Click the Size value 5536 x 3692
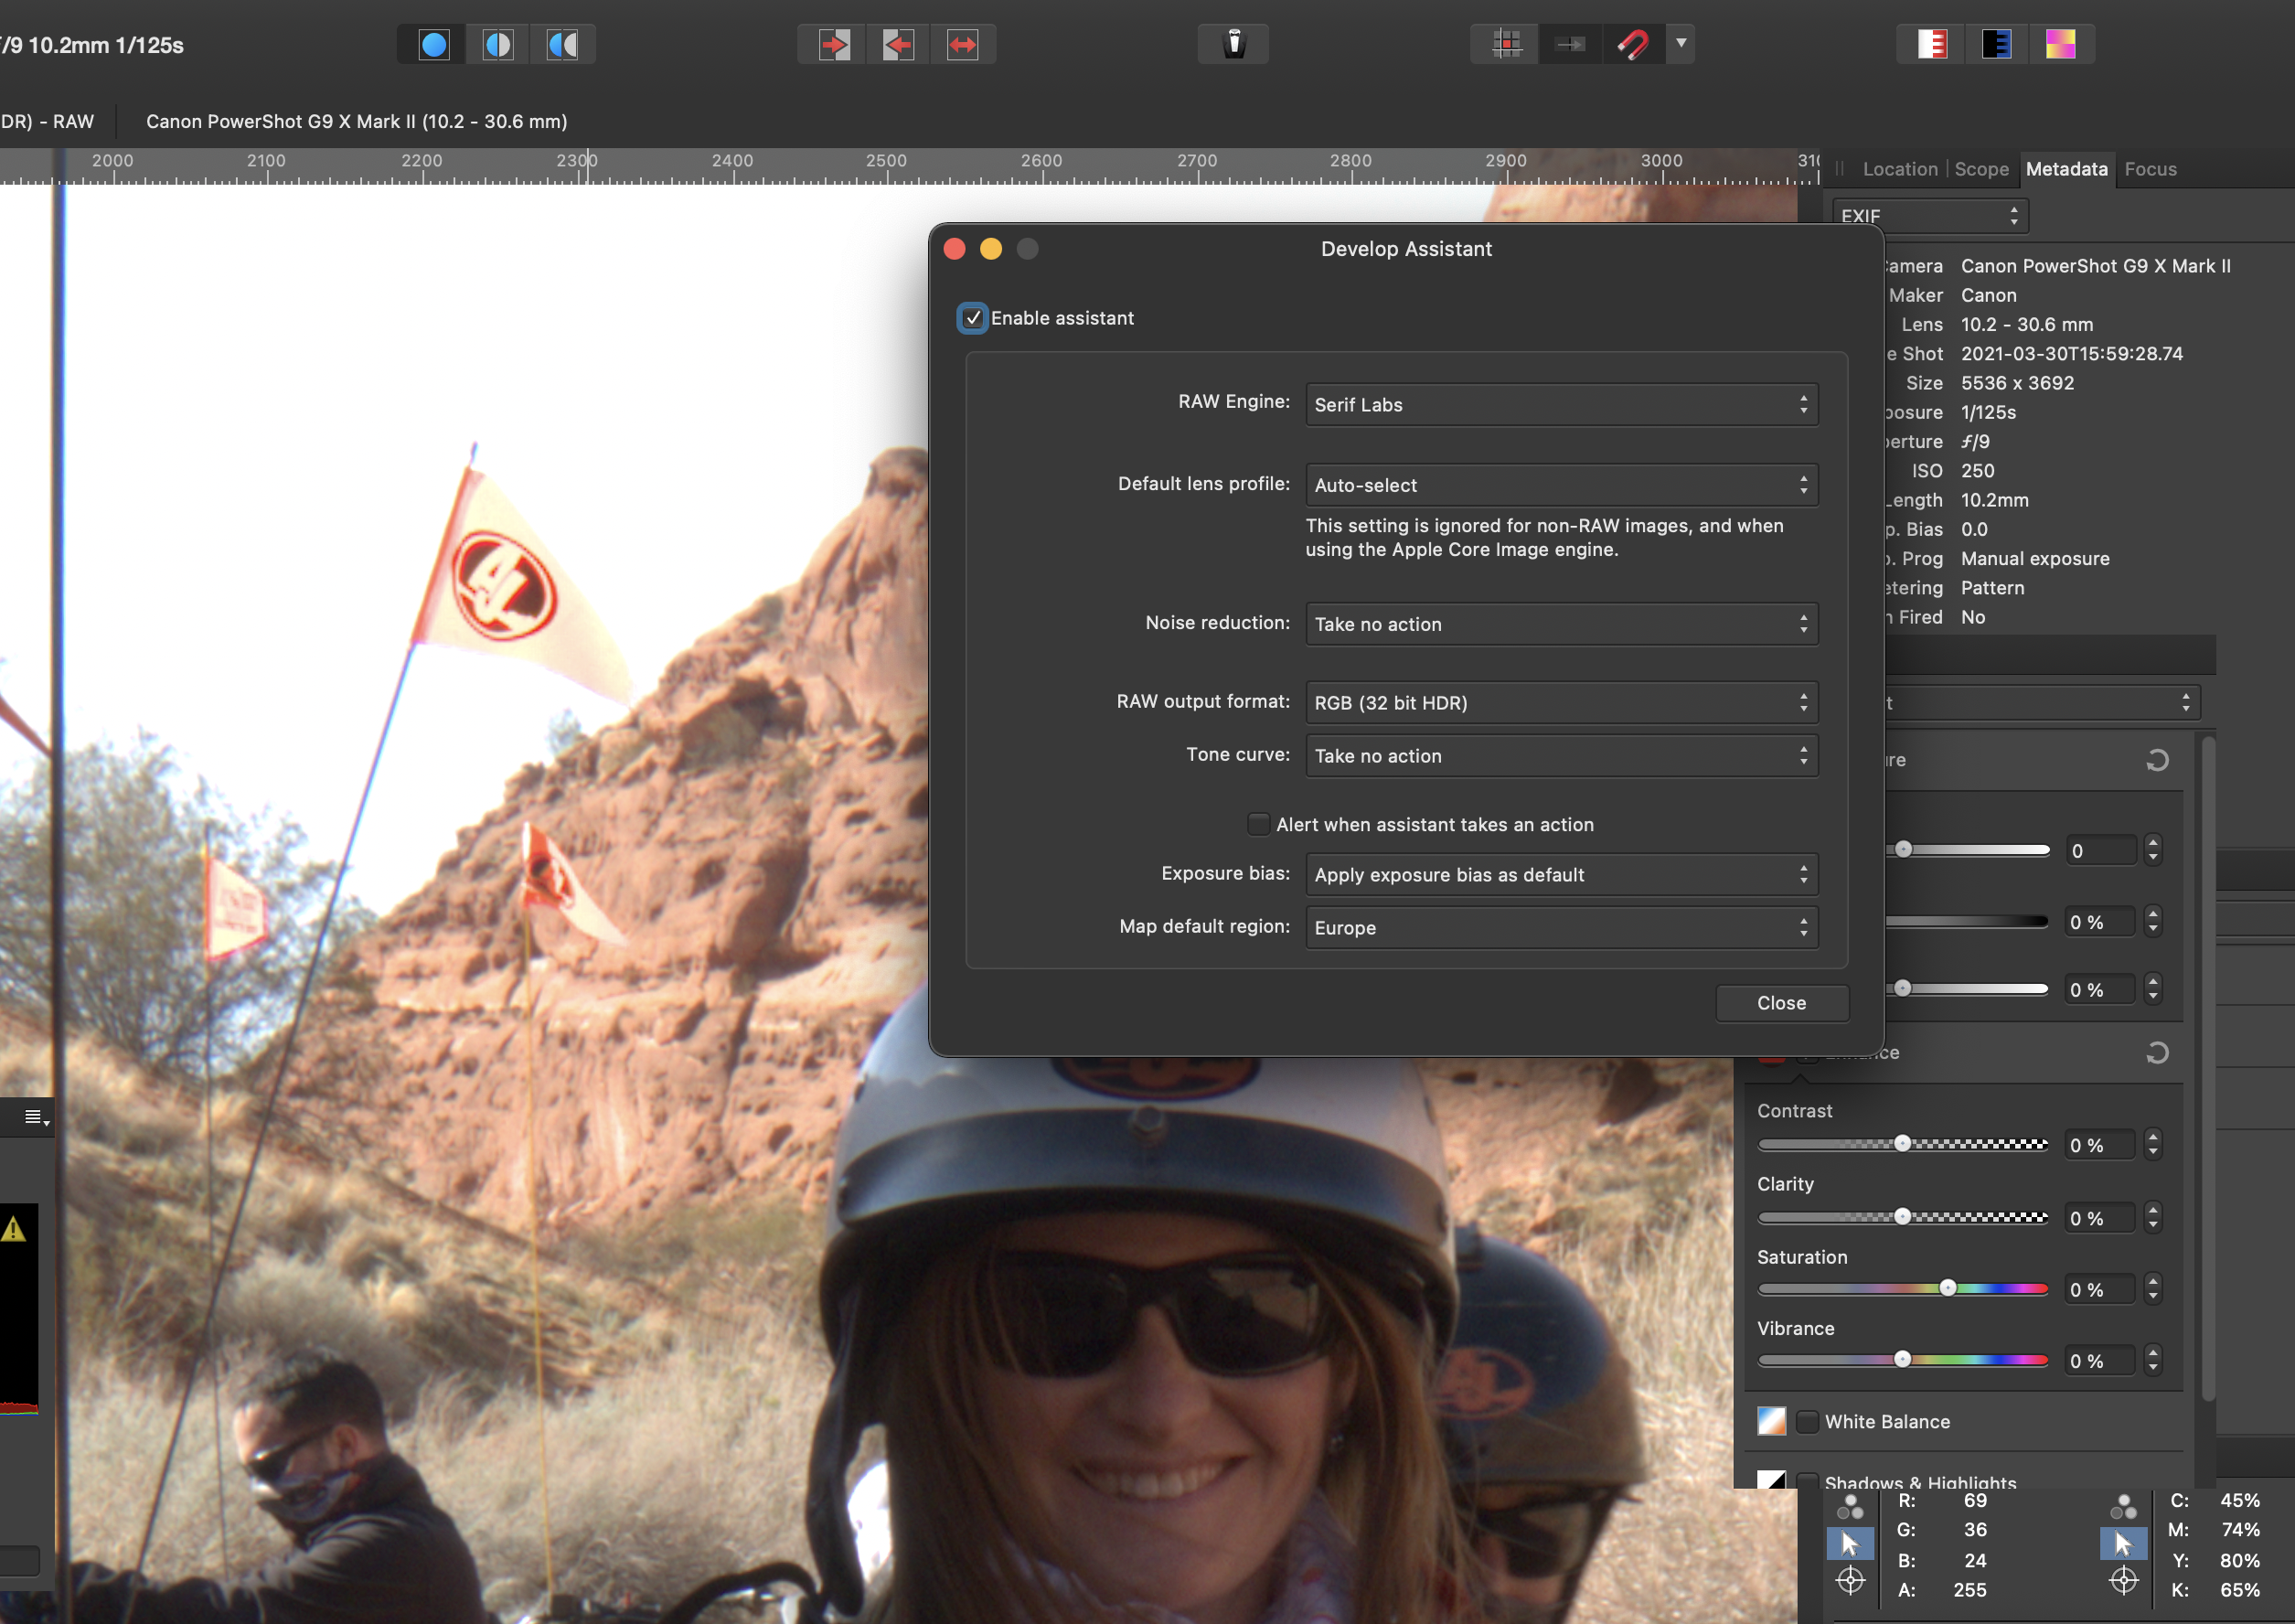Viewport: 2295px width, 1624px height. [x=2017, y=383]
